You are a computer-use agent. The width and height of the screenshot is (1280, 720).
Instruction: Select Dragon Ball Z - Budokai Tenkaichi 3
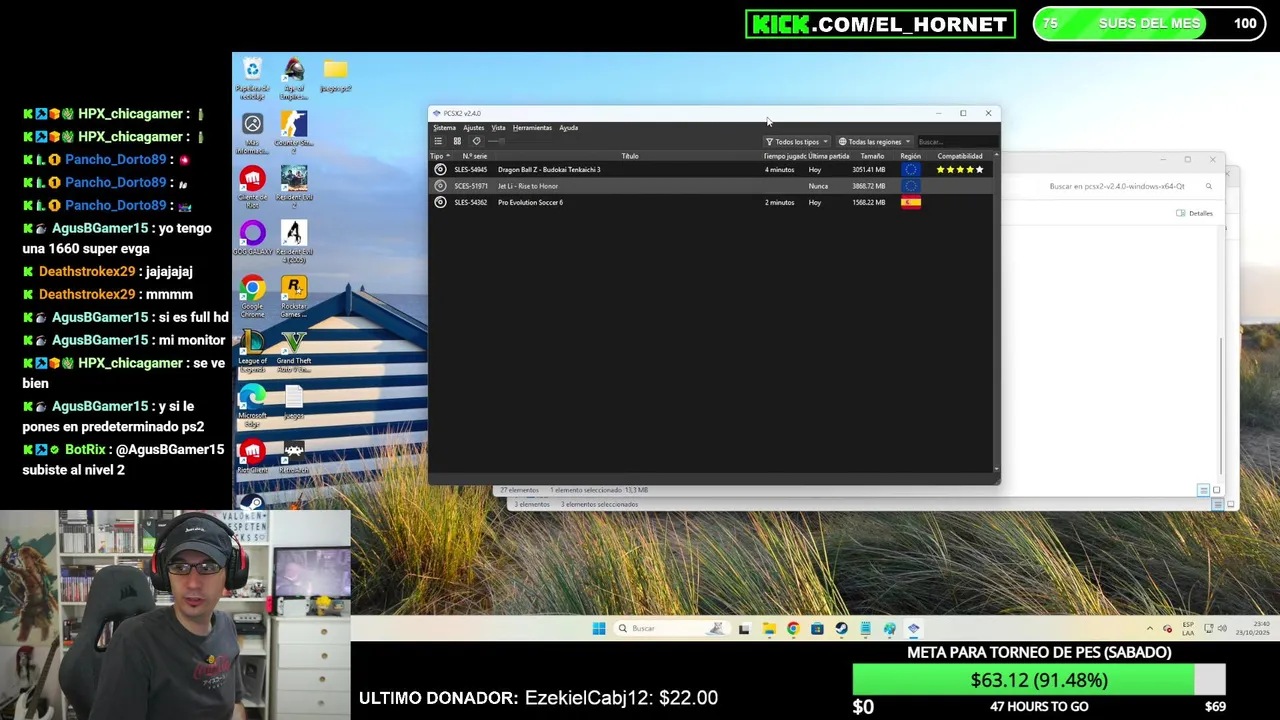pyautogui.click(x=549, y=170)
